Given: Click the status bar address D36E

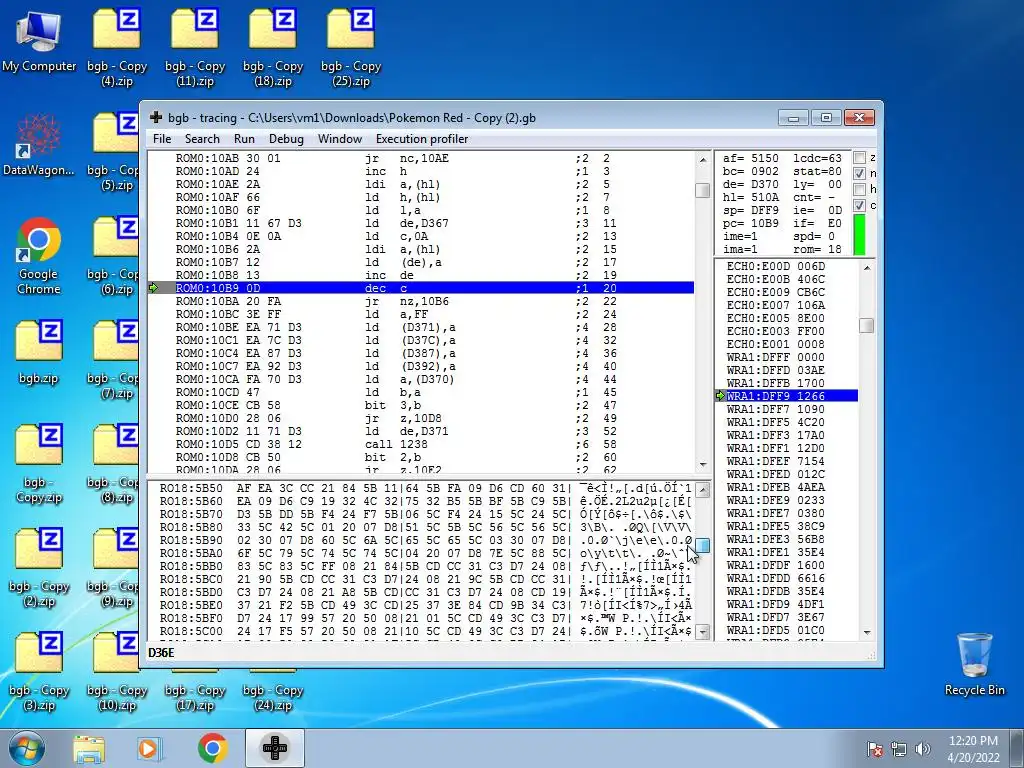Looking at the screenshot, I should (x=161, y=652).
